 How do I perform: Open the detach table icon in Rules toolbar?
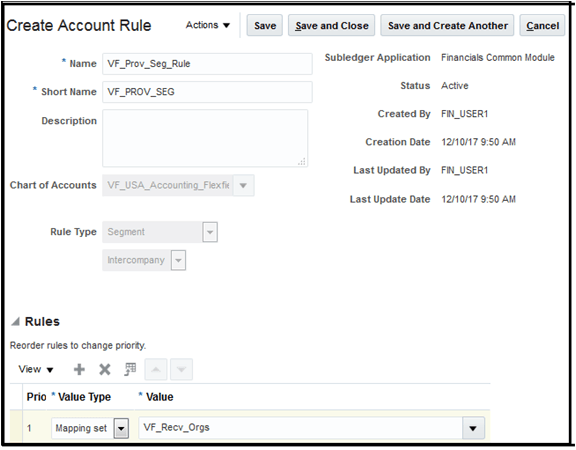(x=130, y=369)
